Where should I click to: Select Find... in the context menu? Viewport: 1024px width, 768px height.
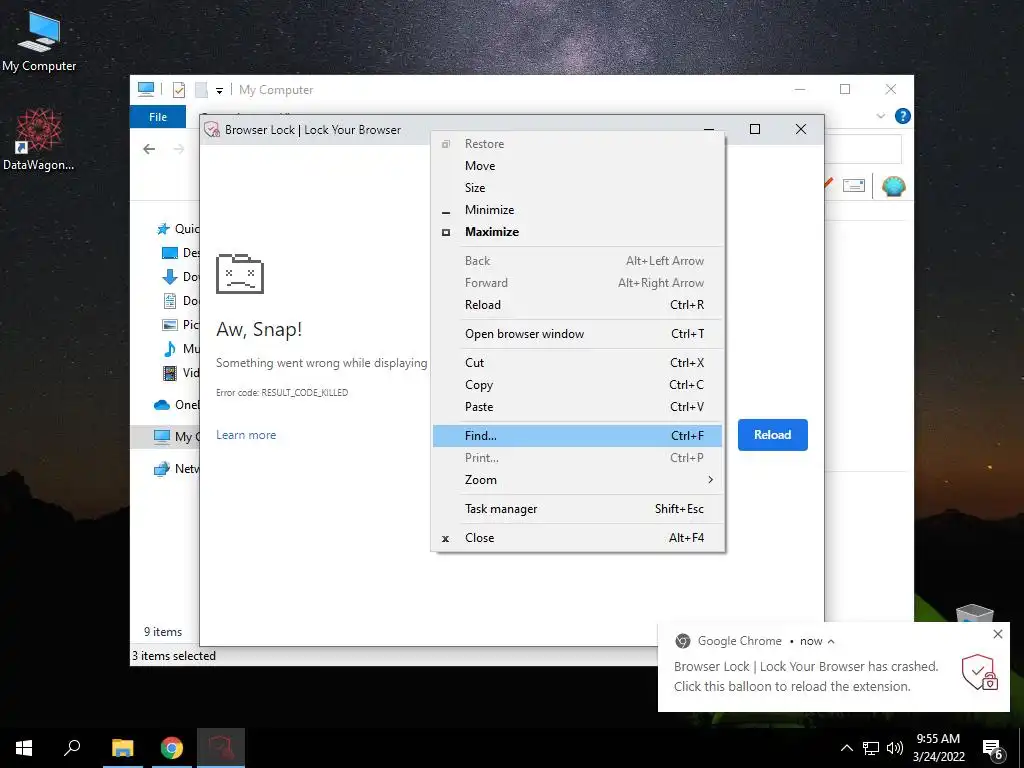[x=577, y=436]
